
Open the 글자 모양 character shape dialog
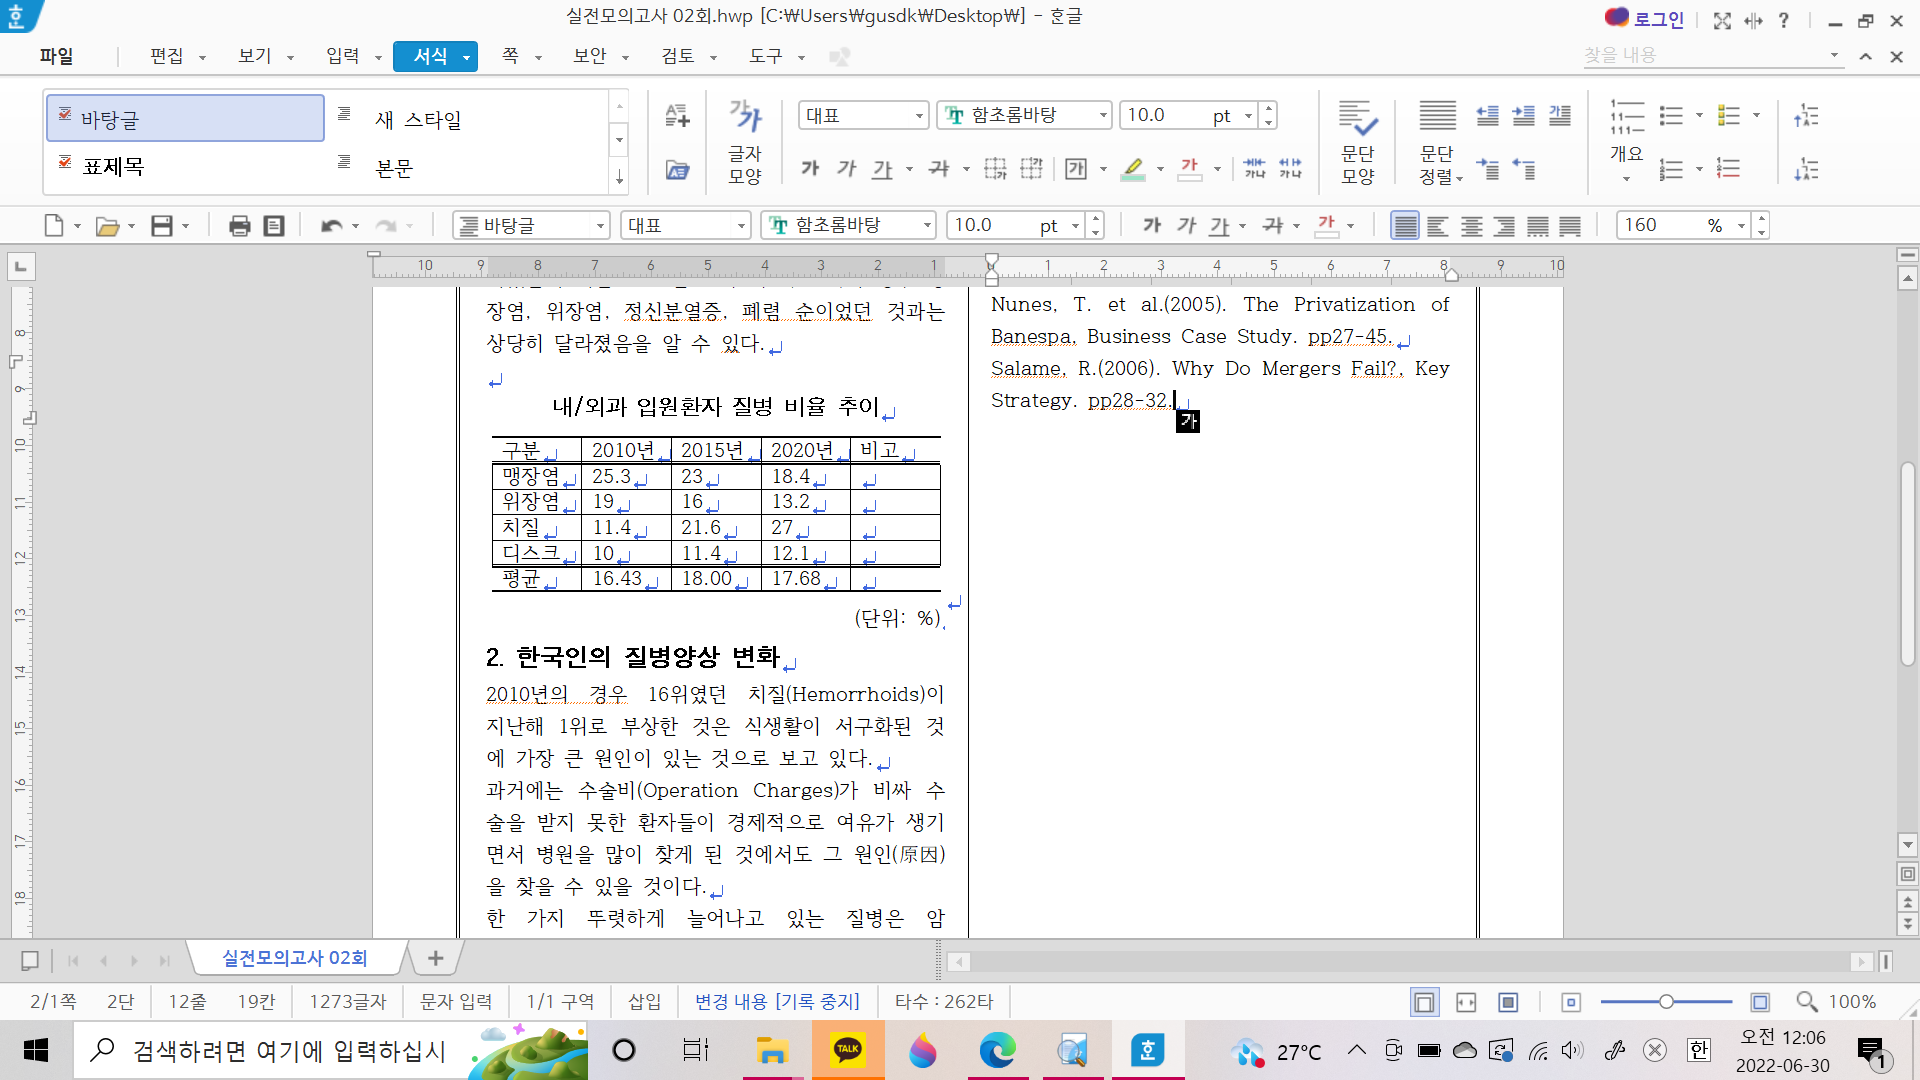(745, 141)
